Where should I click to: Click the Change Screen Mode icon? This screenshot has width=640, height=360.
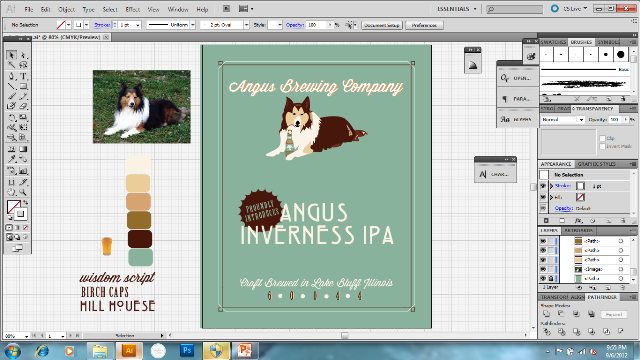(x=17, y=248)
